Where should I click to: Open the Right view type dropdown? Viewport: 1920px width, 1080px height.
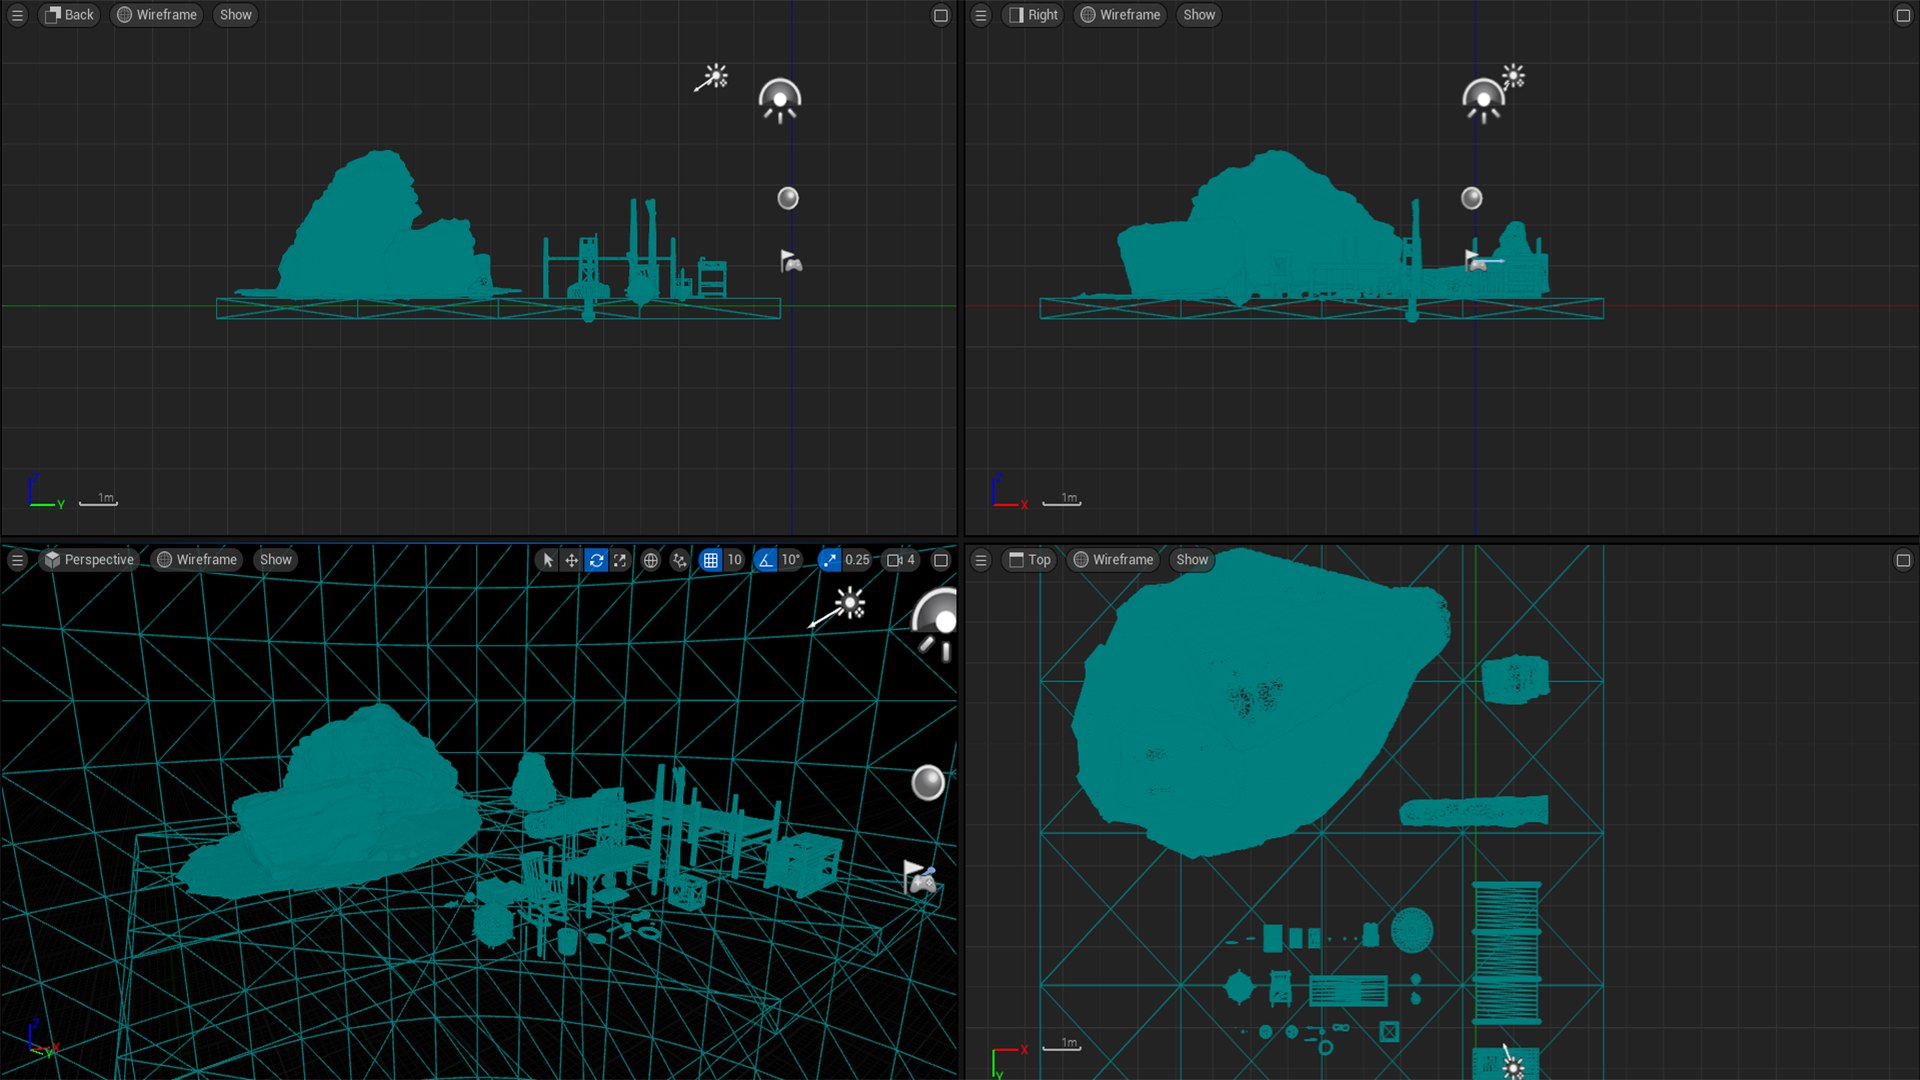tap(1033, 15)
